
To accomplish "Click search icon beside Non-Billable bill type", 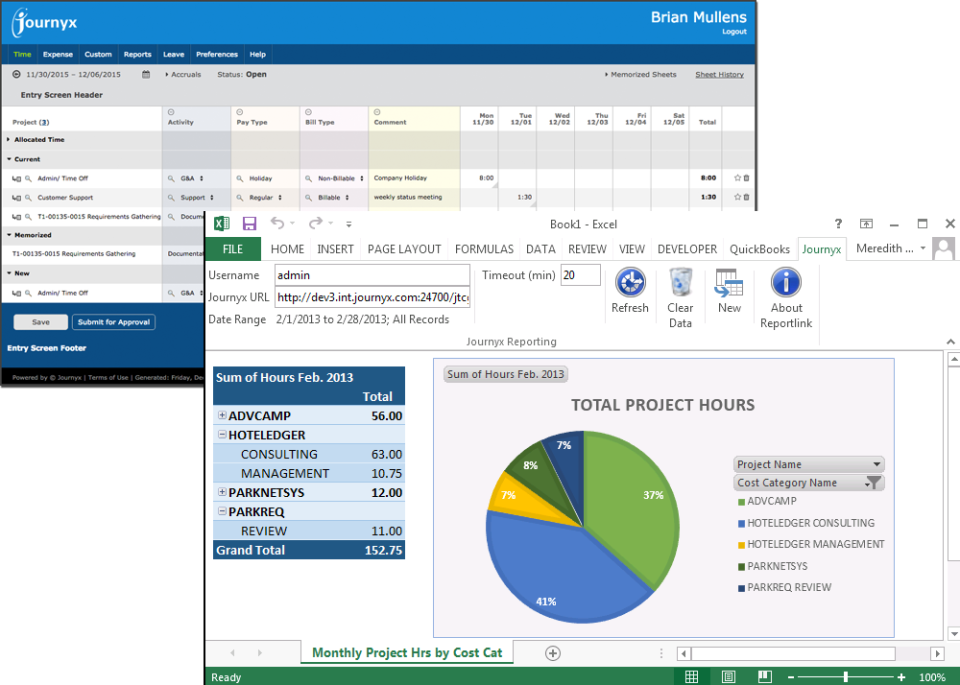I will tap(309, 179).
